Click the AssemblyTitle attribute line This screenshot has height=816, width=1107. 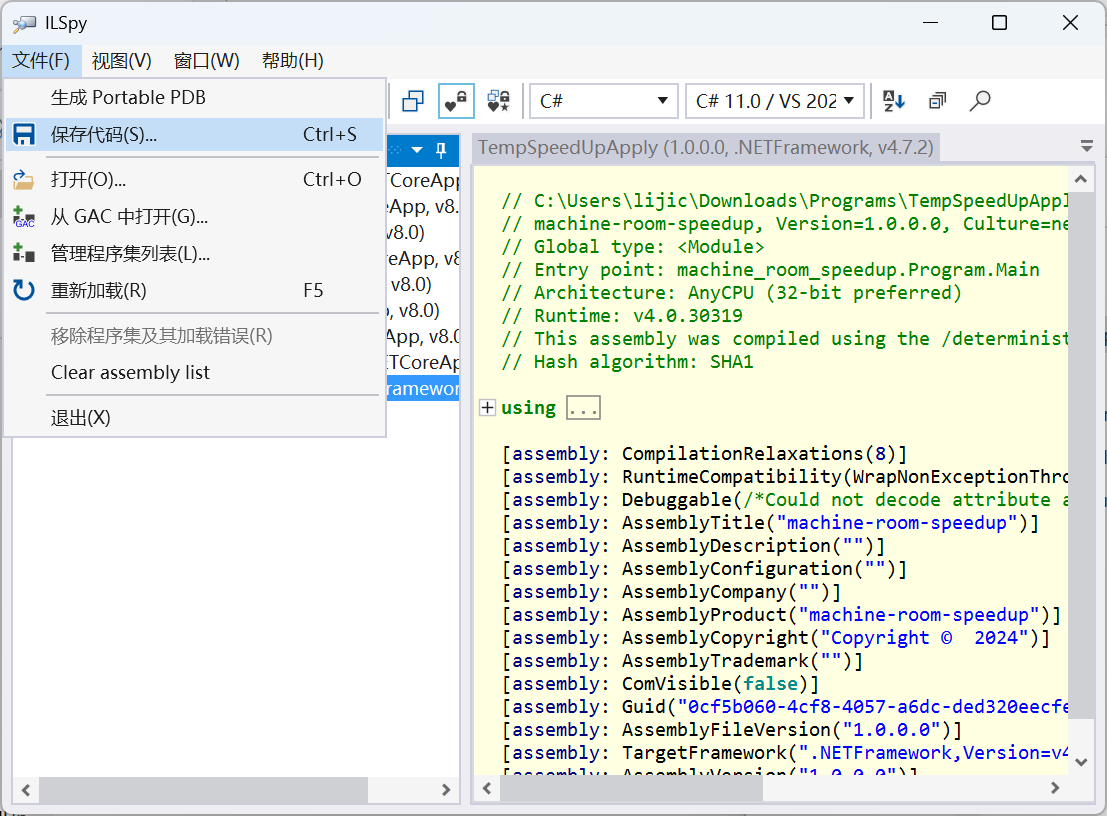pyautogui.click(x=770, y=523)
